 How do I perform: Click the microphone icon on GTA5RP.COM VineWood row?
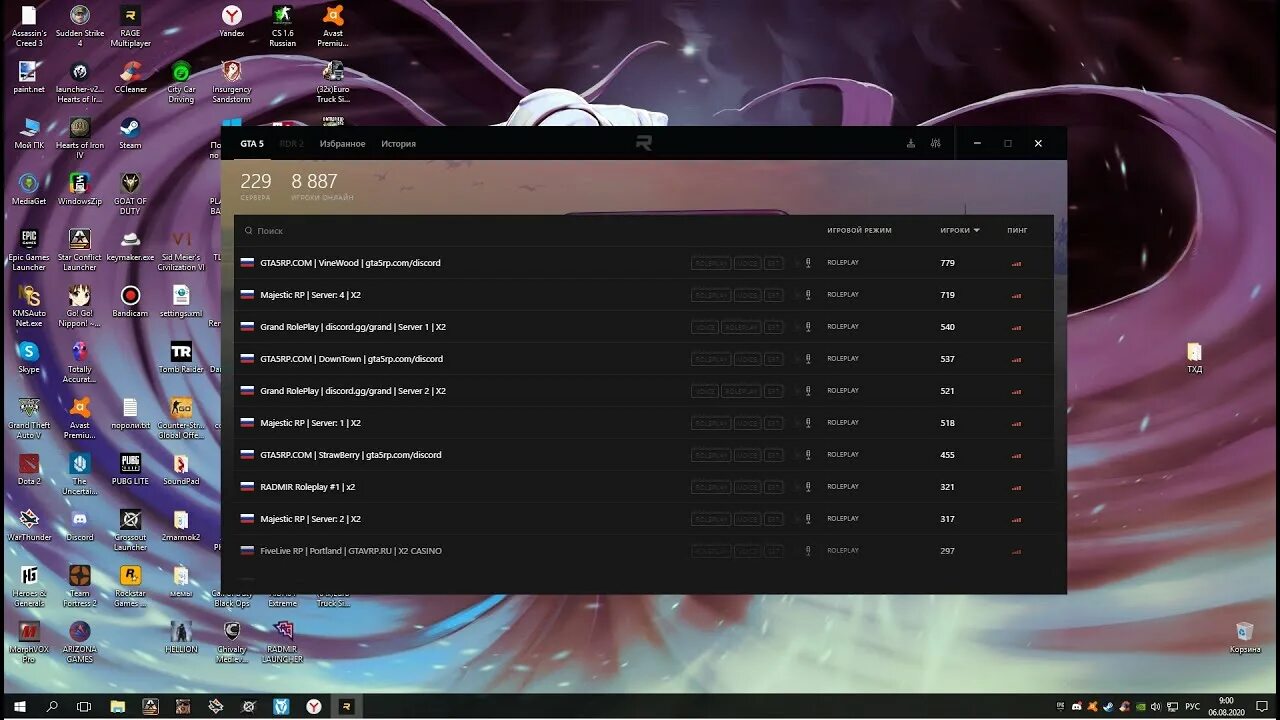(808, 263)
